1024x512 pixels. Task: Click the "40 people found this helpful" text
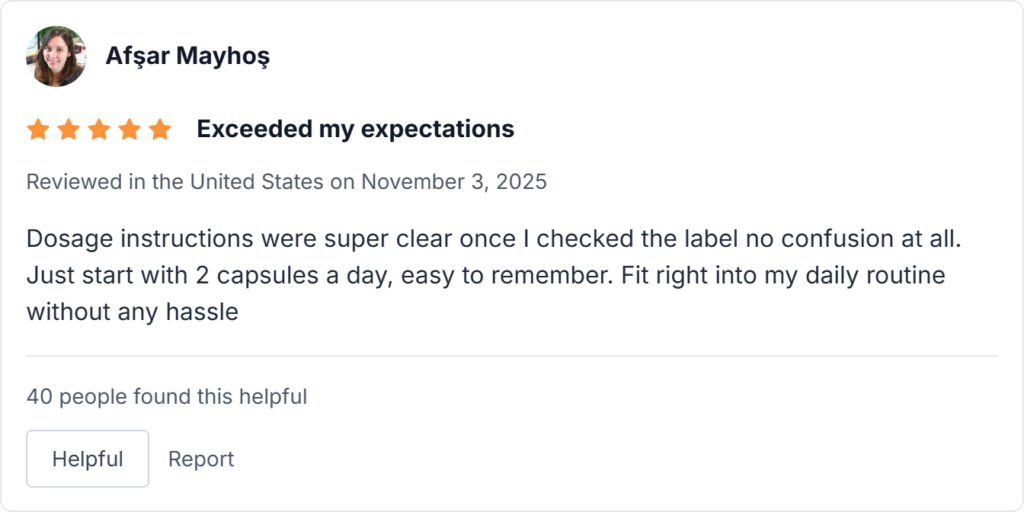[x=166, y=397]
